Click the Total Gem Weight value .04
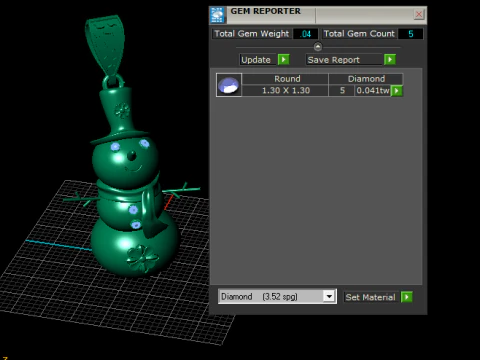Screen dimensions: 480x360 coord(305,34)
